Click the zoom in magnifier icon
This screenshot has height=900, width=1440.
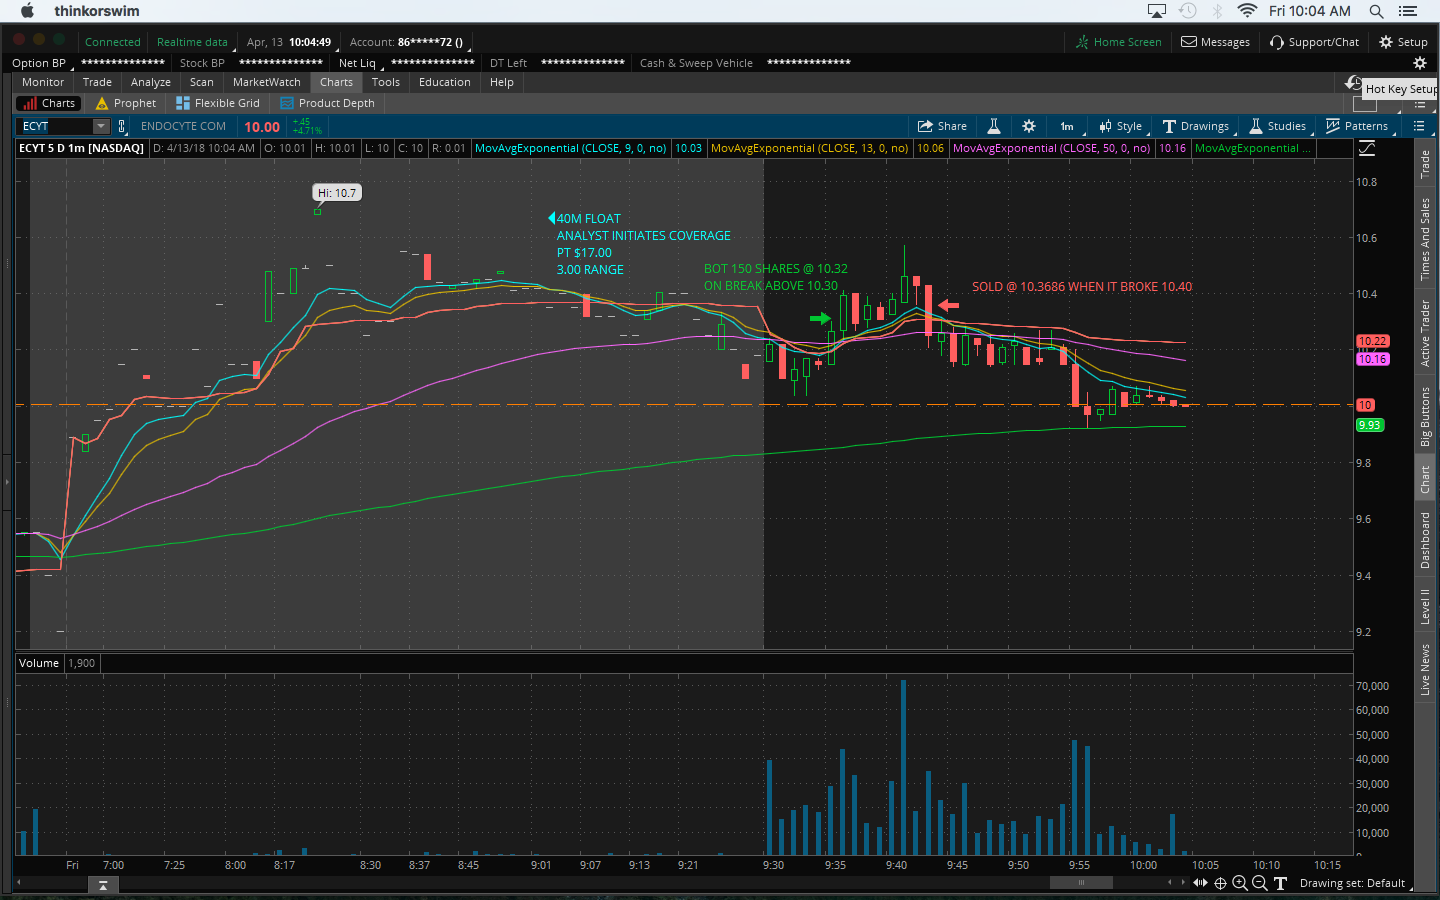[1240, 883]
